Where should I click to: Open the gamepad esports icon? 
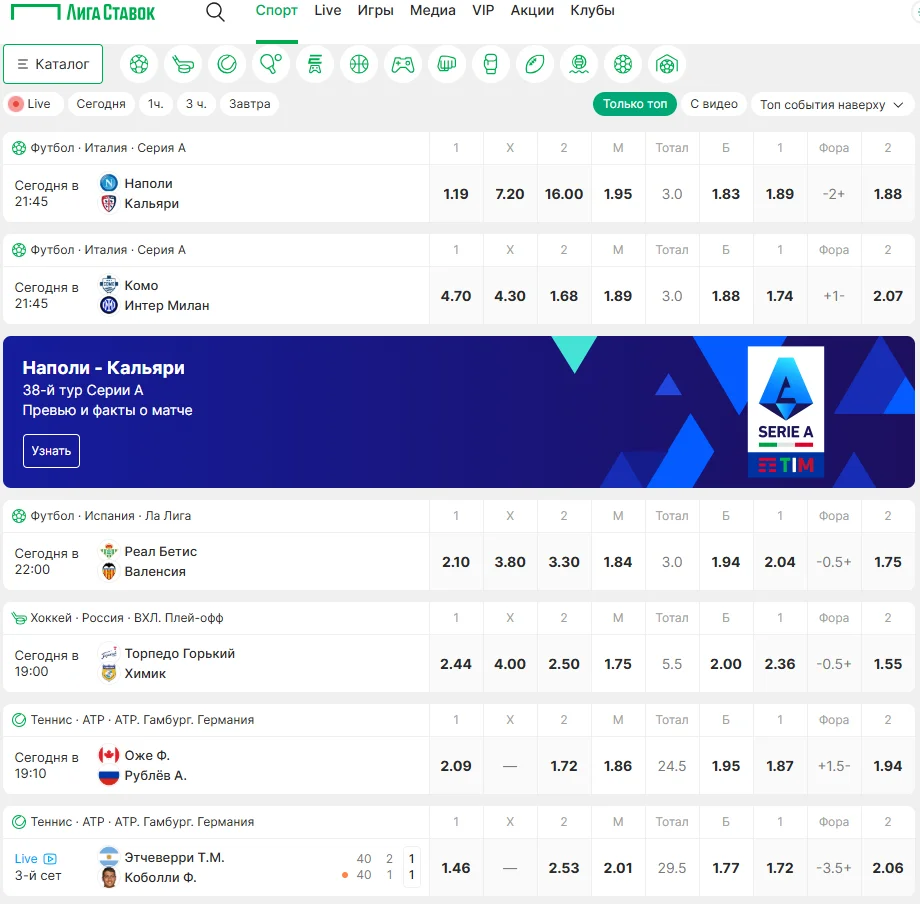(403, 65)
